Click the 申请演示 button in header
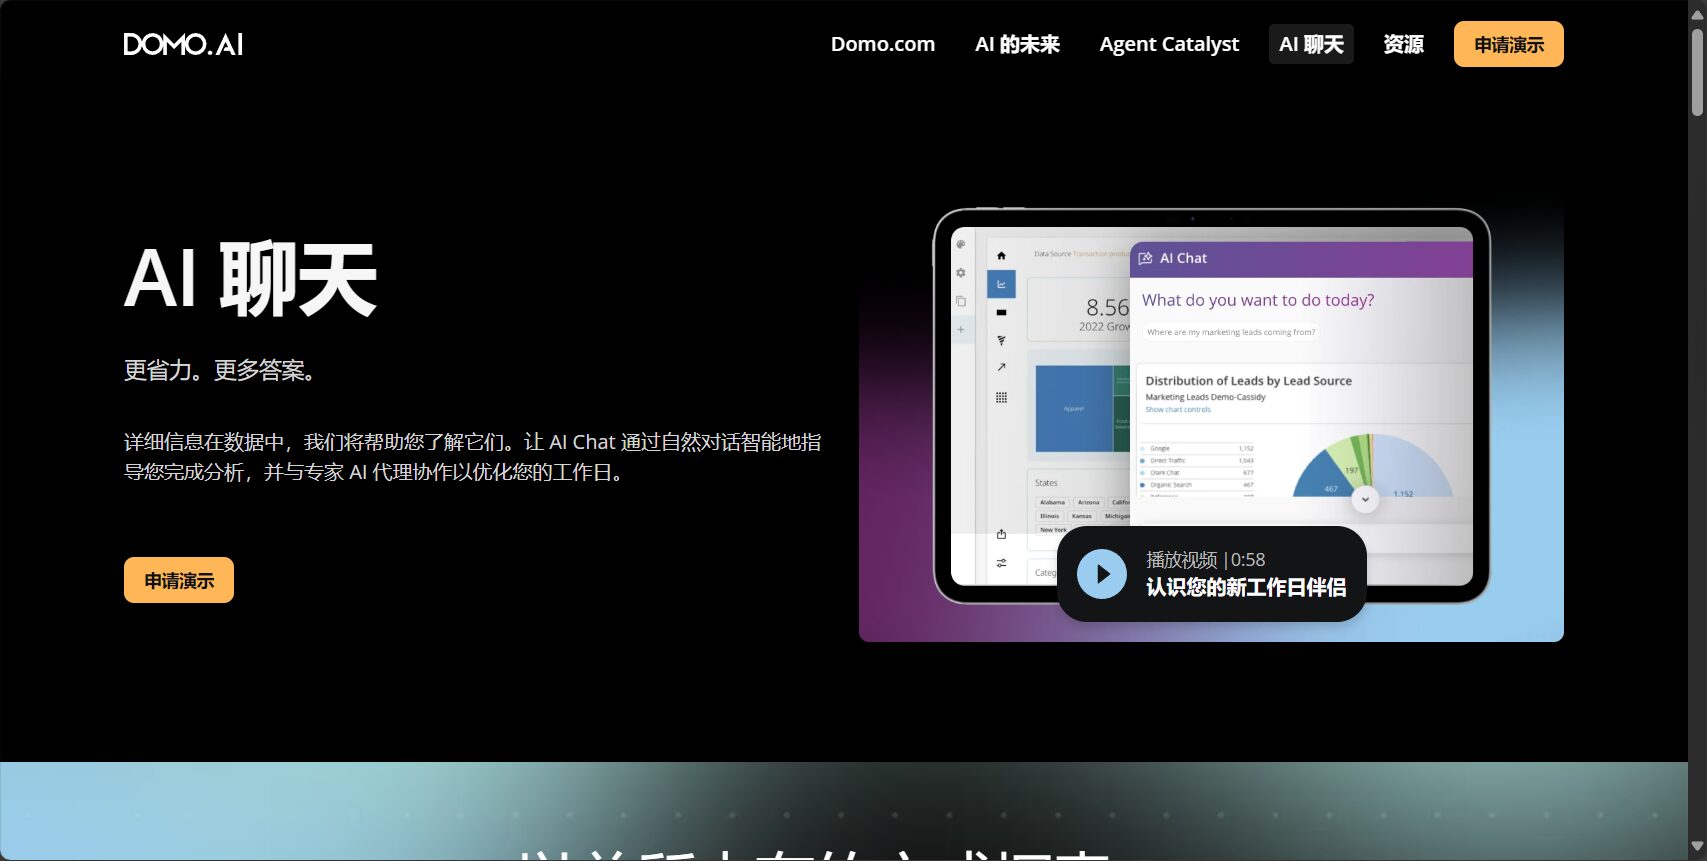Image resolution: width=1707 pixels, height=861 pixels. pyautogui.click(x=1509, y=44)
